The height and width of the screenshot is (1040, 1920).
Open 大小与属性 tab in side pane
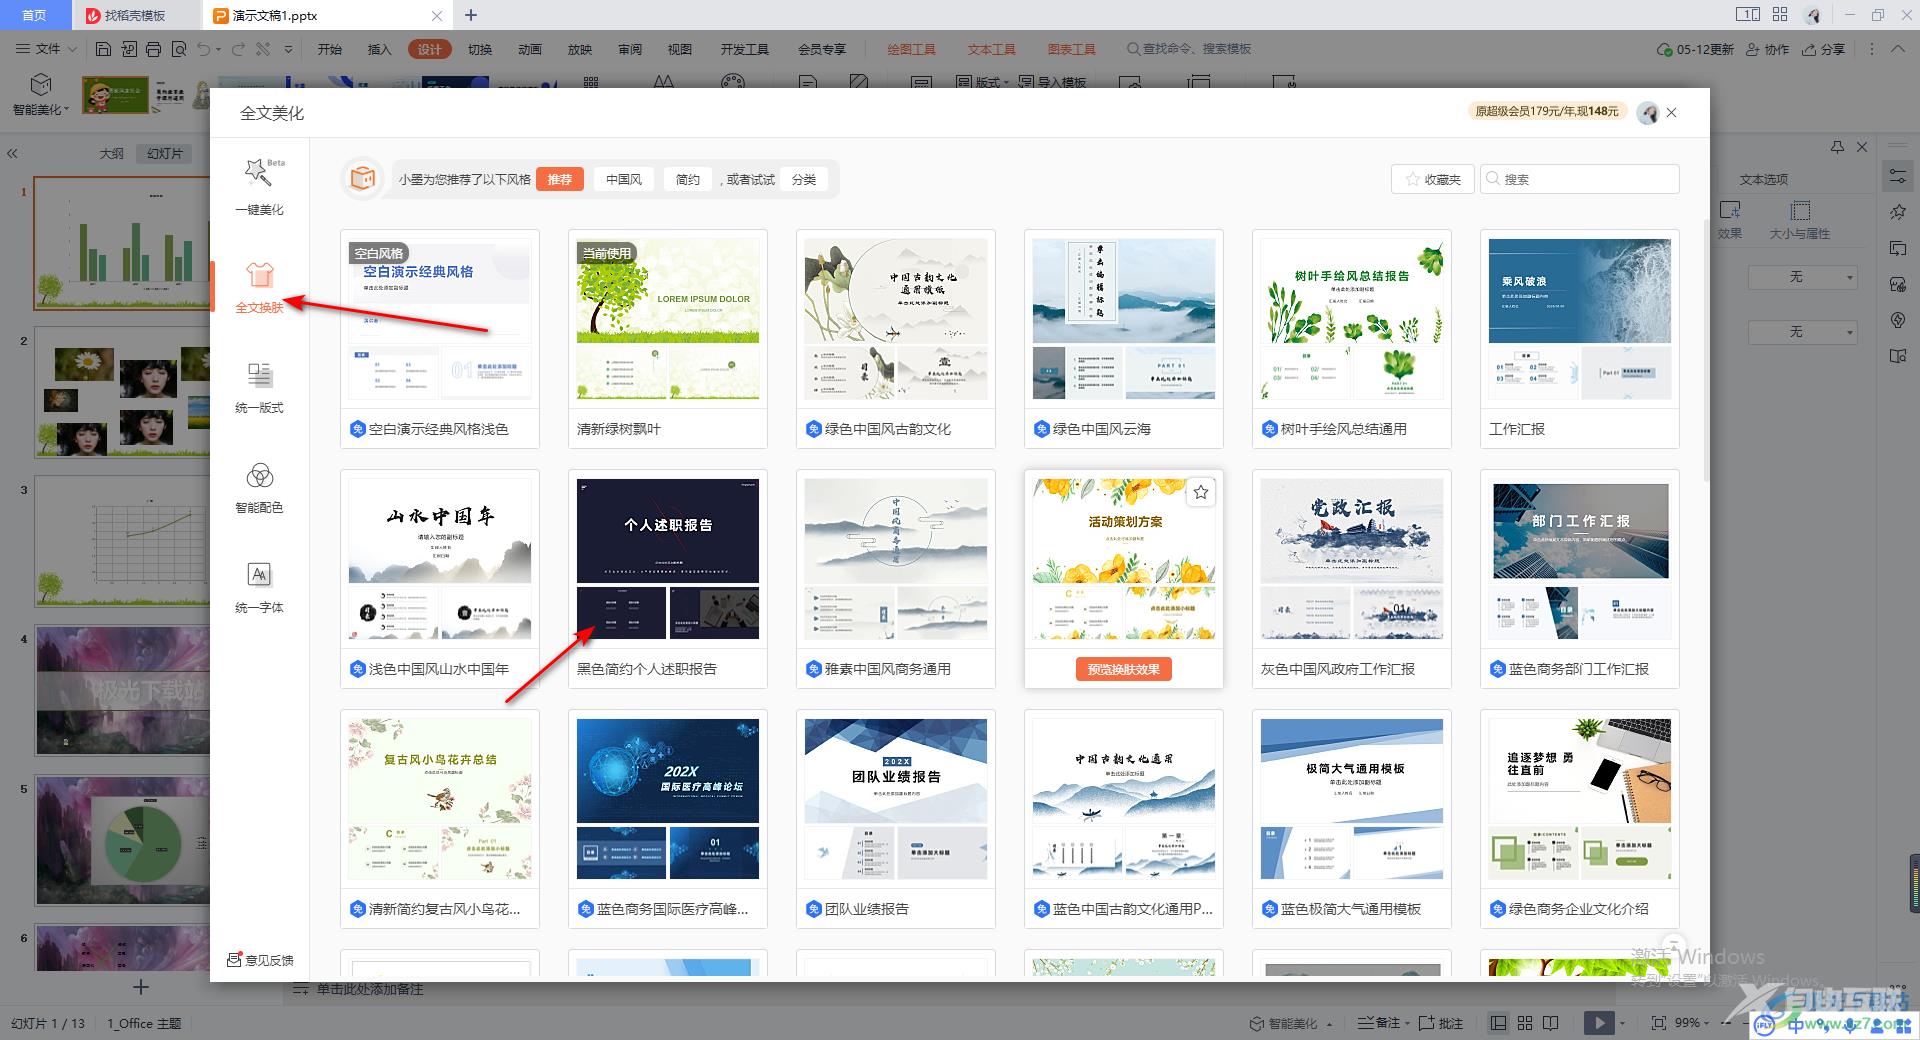click(1800, 220)
